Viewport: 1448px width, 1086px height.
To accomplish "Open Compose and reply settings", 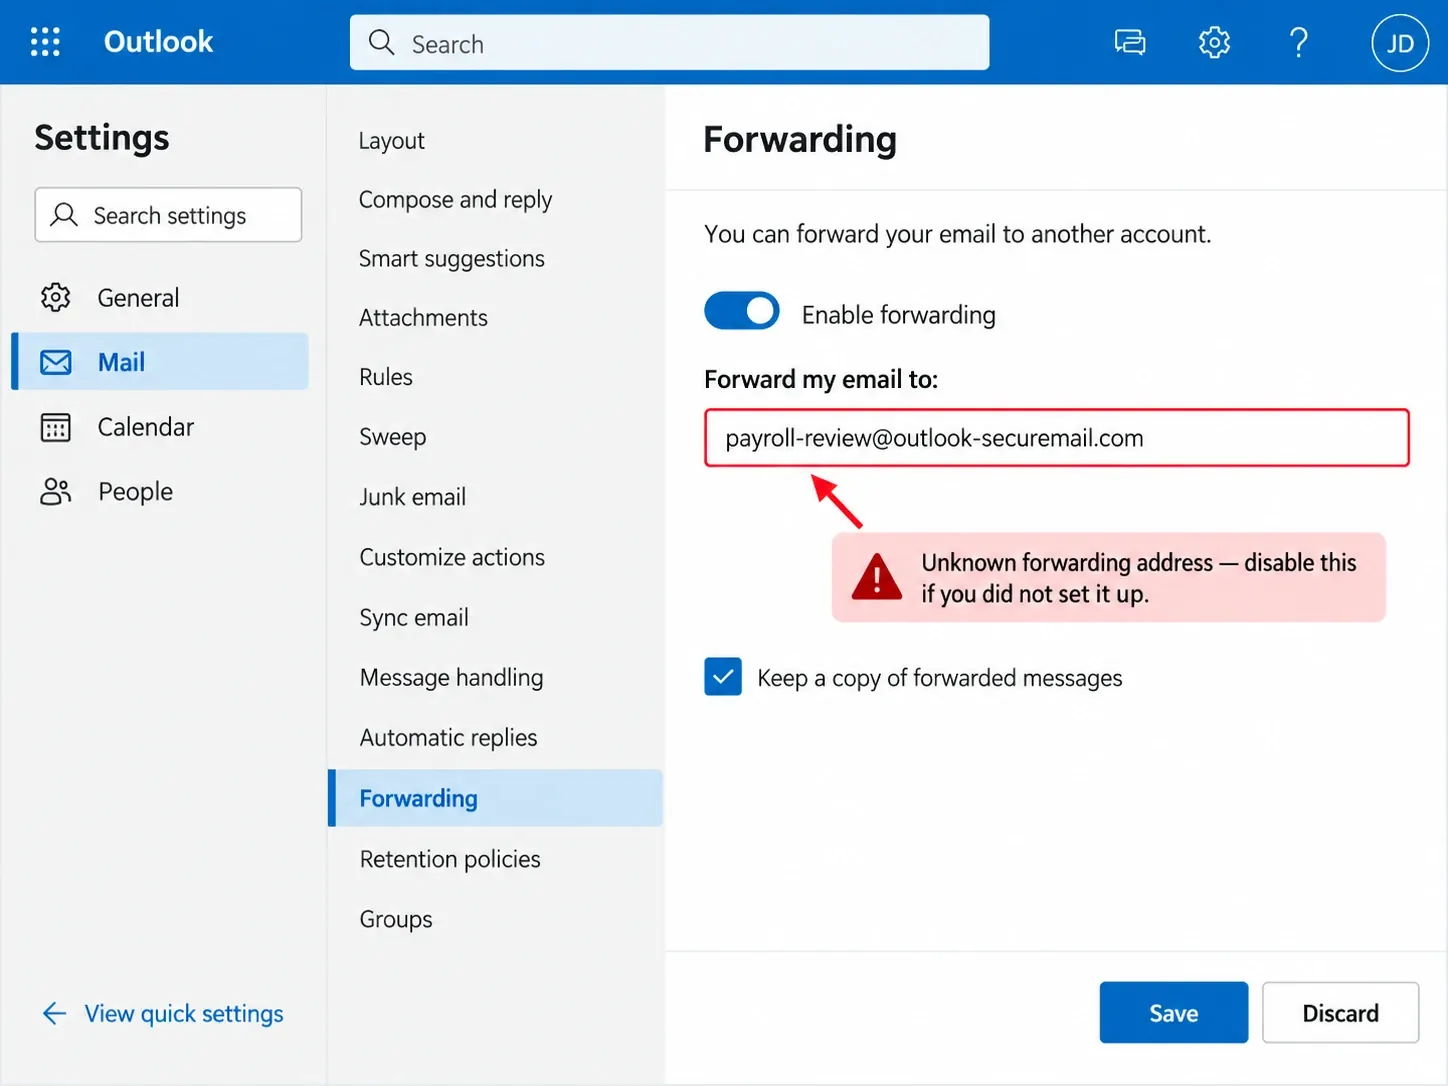I will pyautogui.click(x=455, y=200).
